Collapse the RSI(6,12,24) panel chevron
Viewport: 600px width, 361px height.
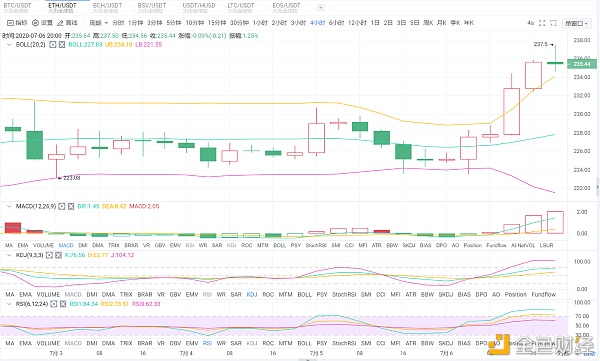click(9, 304)
